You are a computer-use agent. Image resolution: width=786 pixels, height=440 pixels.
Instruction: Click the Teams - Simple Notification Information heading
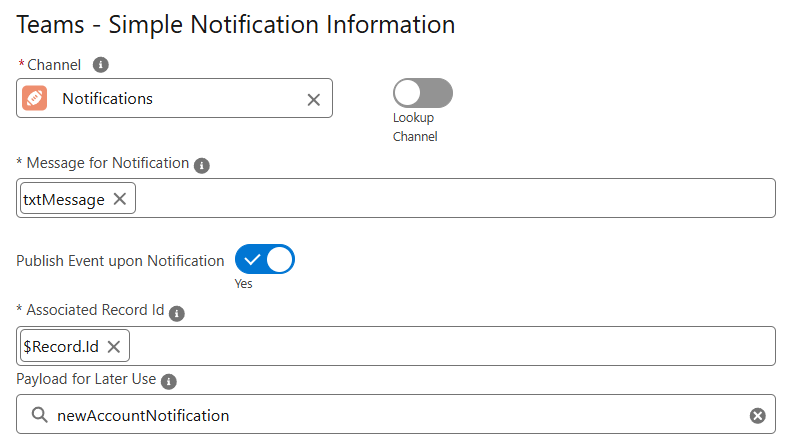point(236,25)
